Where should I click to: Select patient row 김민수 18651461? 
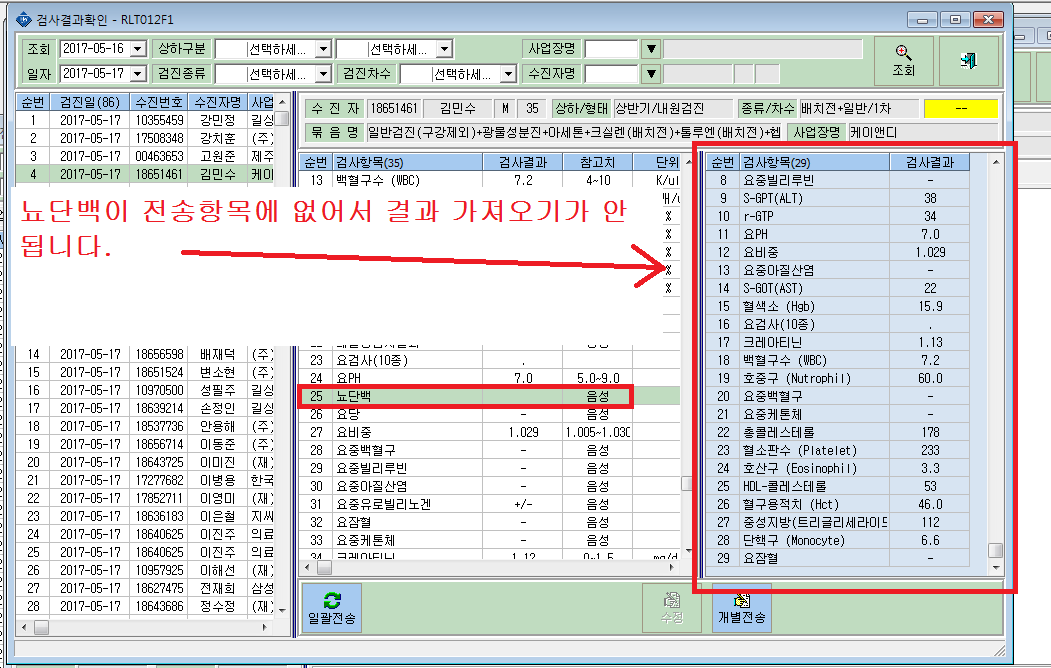146,174
